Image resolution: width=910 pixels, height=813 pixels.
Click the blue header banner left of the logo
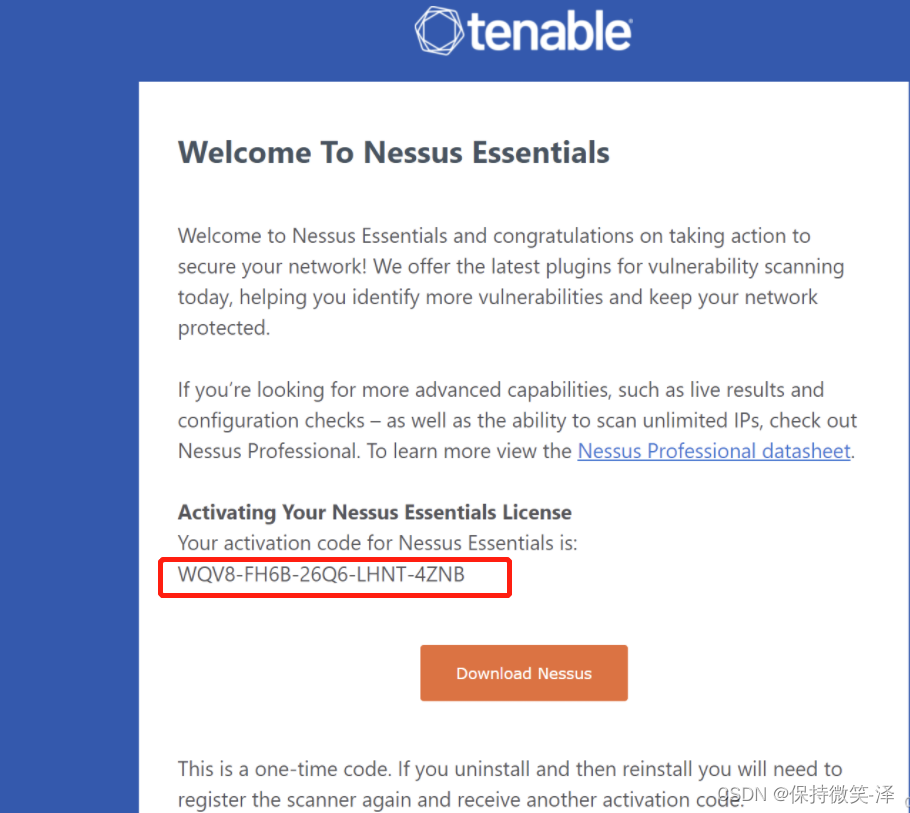coord(200,35)
